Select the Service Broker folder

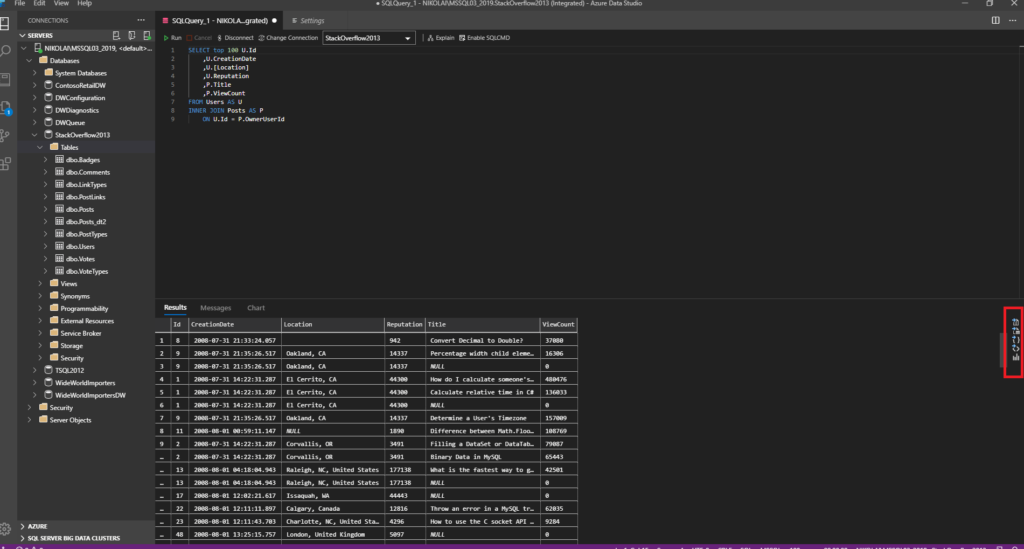pos(81,333)
